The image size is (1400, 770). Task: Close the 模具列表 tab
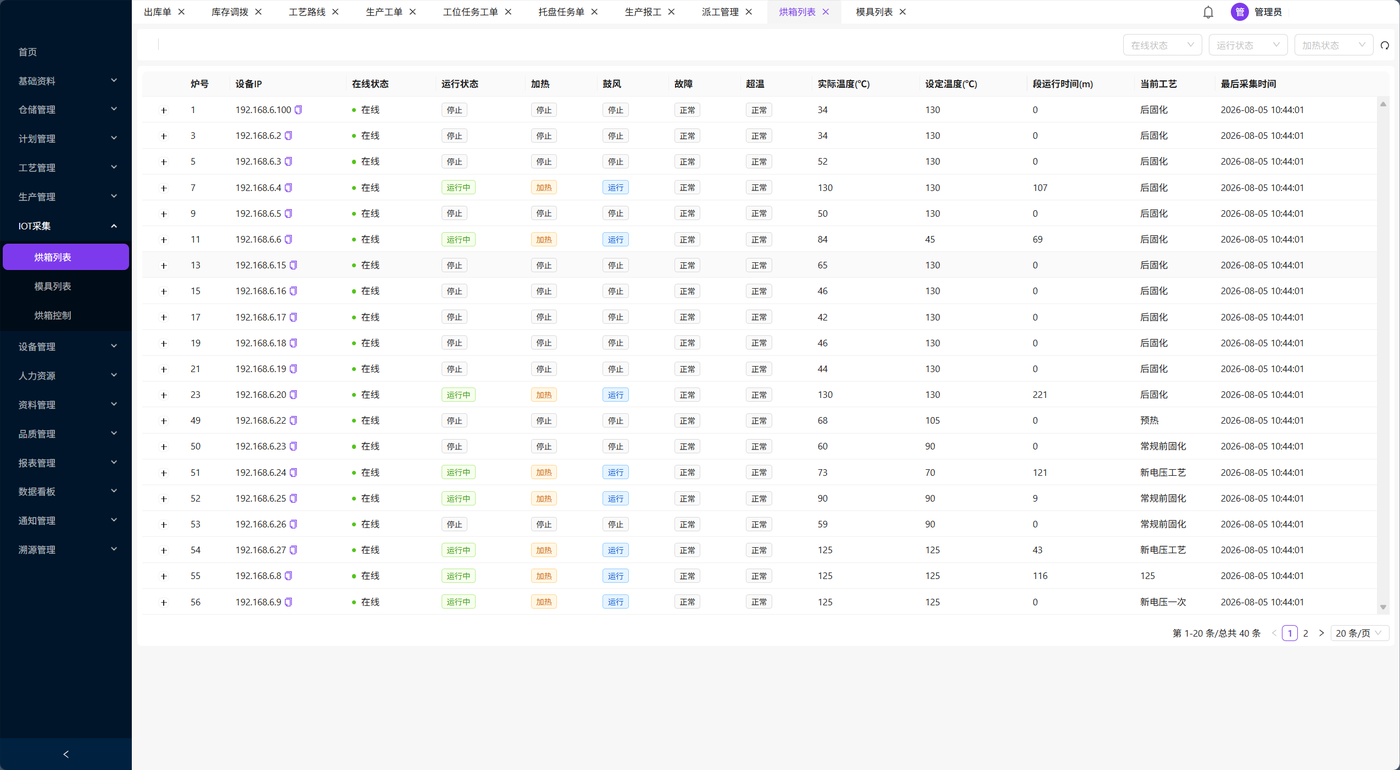[x=902, y=12]
